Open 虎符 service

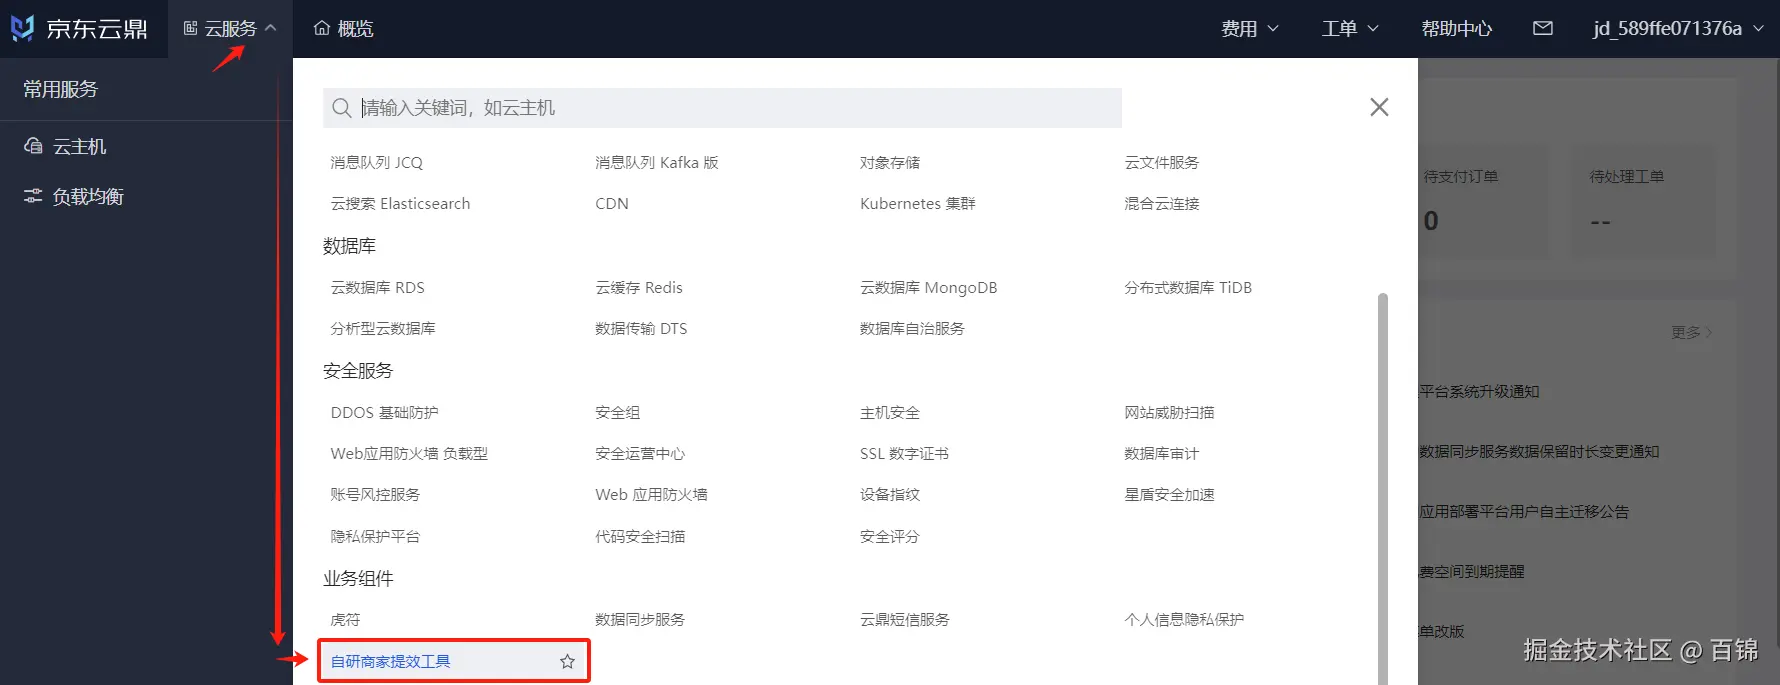(345, 620)
